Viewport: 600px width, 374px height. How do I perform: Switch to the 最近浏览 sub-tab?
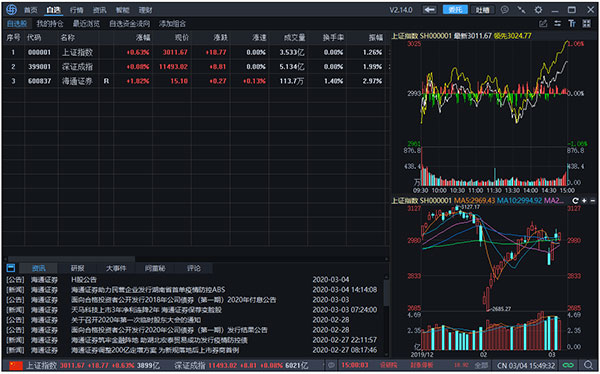click(86, 24)
